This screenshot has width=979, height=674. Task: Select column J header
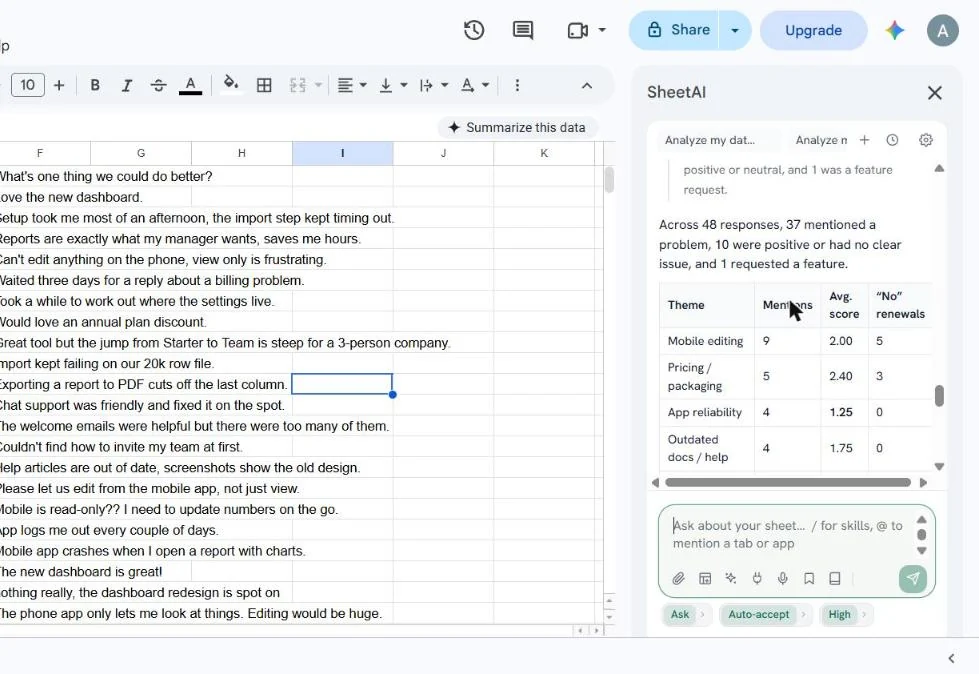[x=443, y=153]
